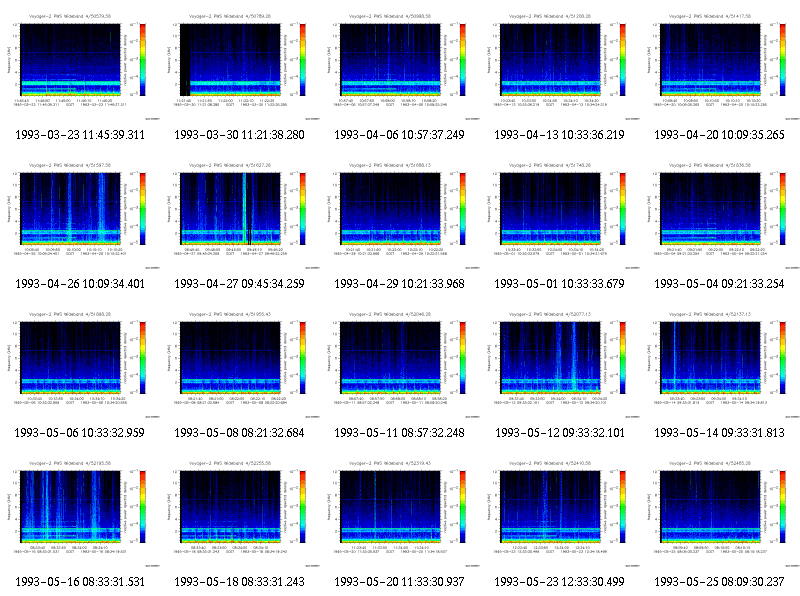Open the spectrogram thumbnail for 1993-05-16 08:33:31.531

click(x=80, y=513)
